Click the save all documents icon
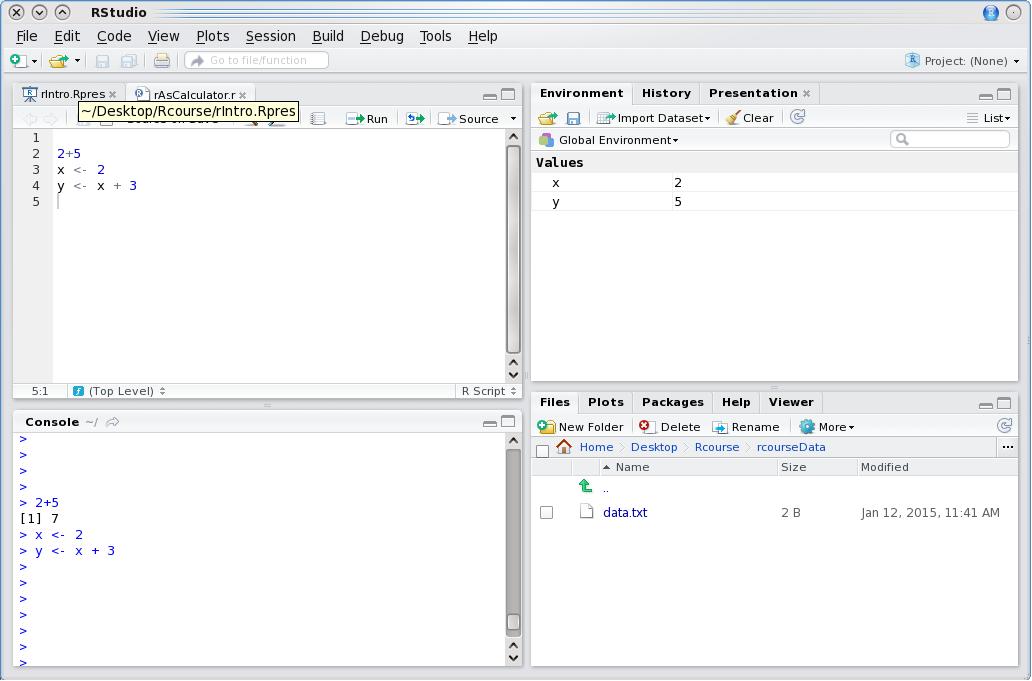This screenshot has width=1032, height=681. [x=128, y=61]
